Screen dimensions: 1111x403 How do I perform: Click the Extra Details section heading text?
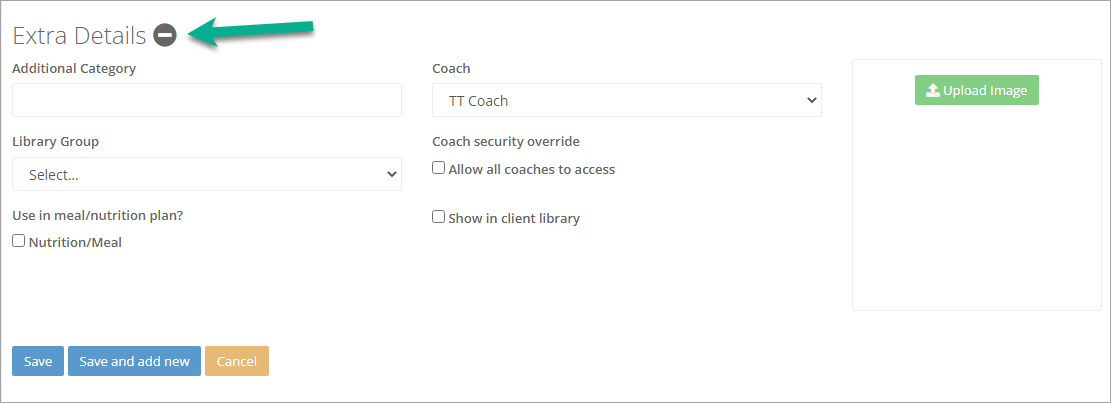coord(79,35)
